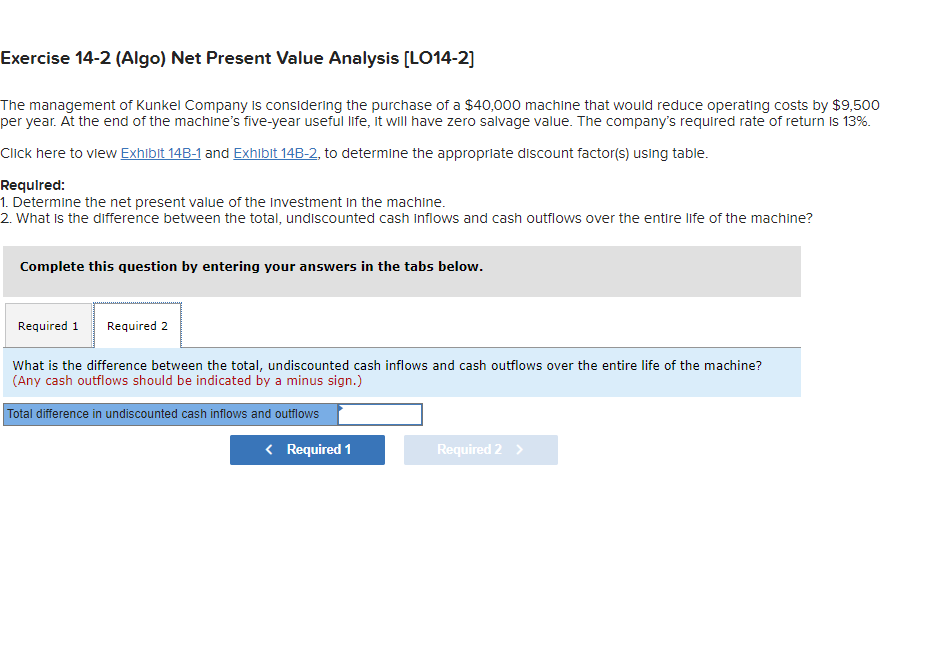Switch to the Required 1 tab

click(x=48, y=325)
